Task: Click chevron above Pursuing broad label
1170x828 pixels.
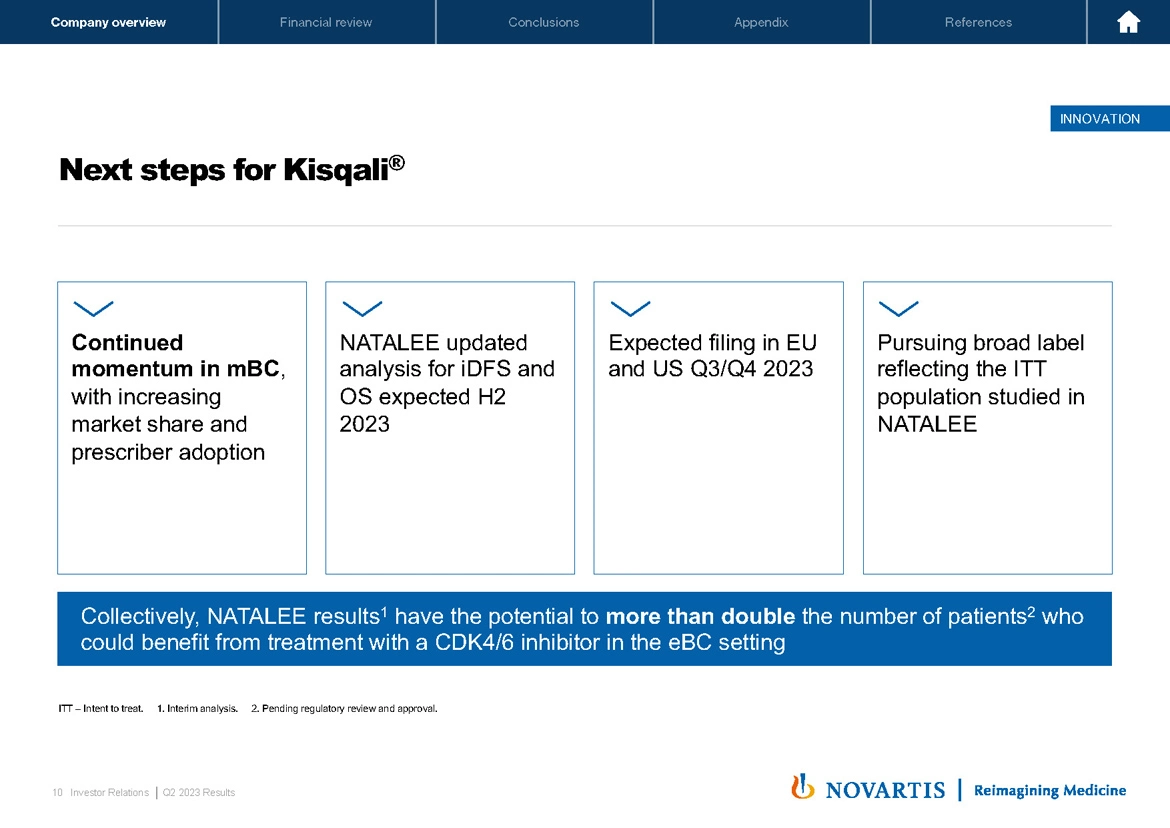Action: tap(898, 307)
